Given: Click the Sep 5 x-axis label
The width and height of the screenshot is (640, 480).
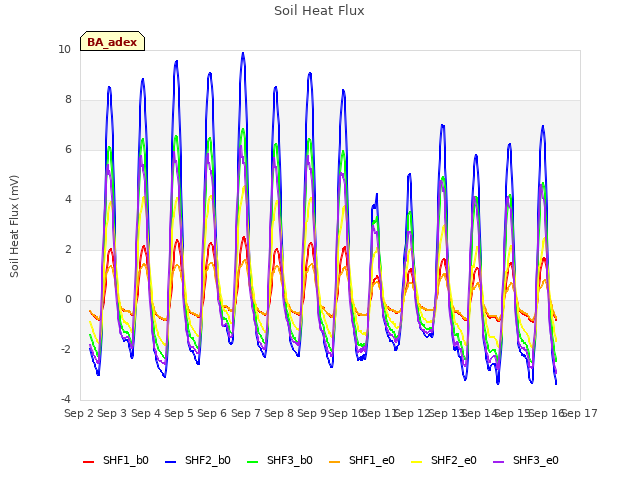Looking at the screenshot, I should (x=179, y=413).
